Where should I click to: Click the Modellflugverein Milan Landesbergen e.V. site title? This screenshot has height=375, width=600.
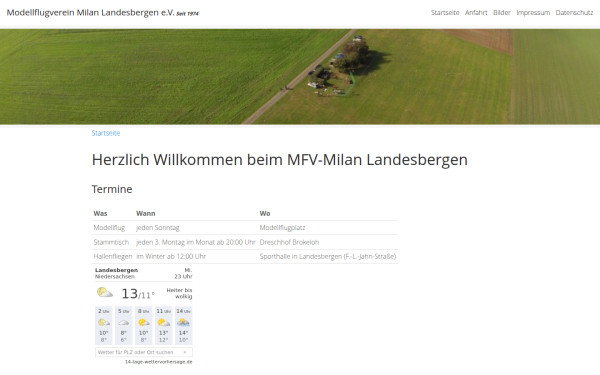click(x=91, y=13)
